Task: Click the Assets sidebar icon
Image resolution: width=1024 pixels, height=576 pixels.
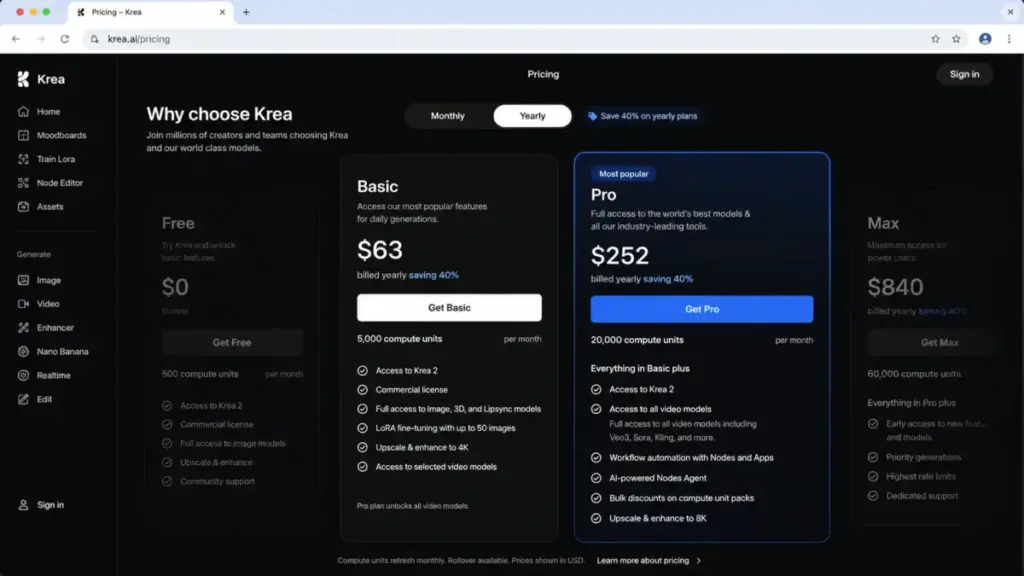Action: tap(24, 206)
